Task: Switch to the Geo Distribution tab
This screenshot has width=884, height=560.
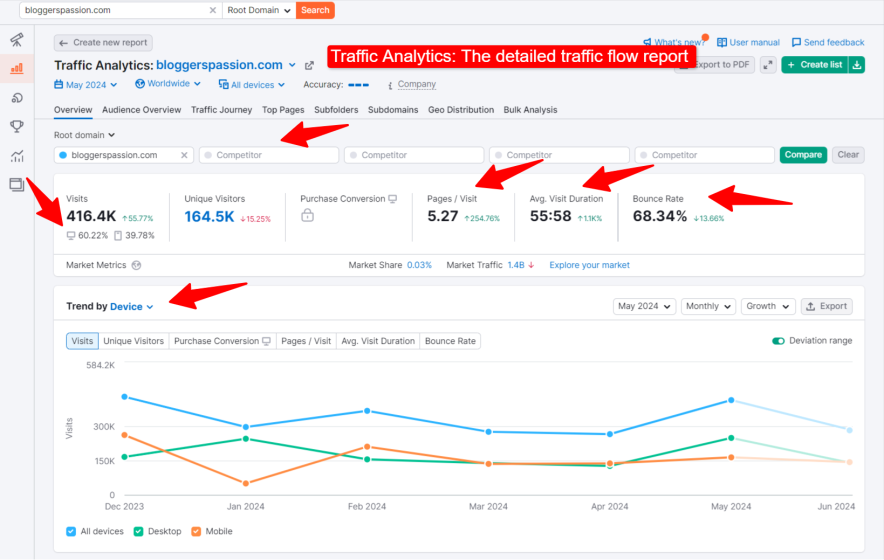Action: 461,110
